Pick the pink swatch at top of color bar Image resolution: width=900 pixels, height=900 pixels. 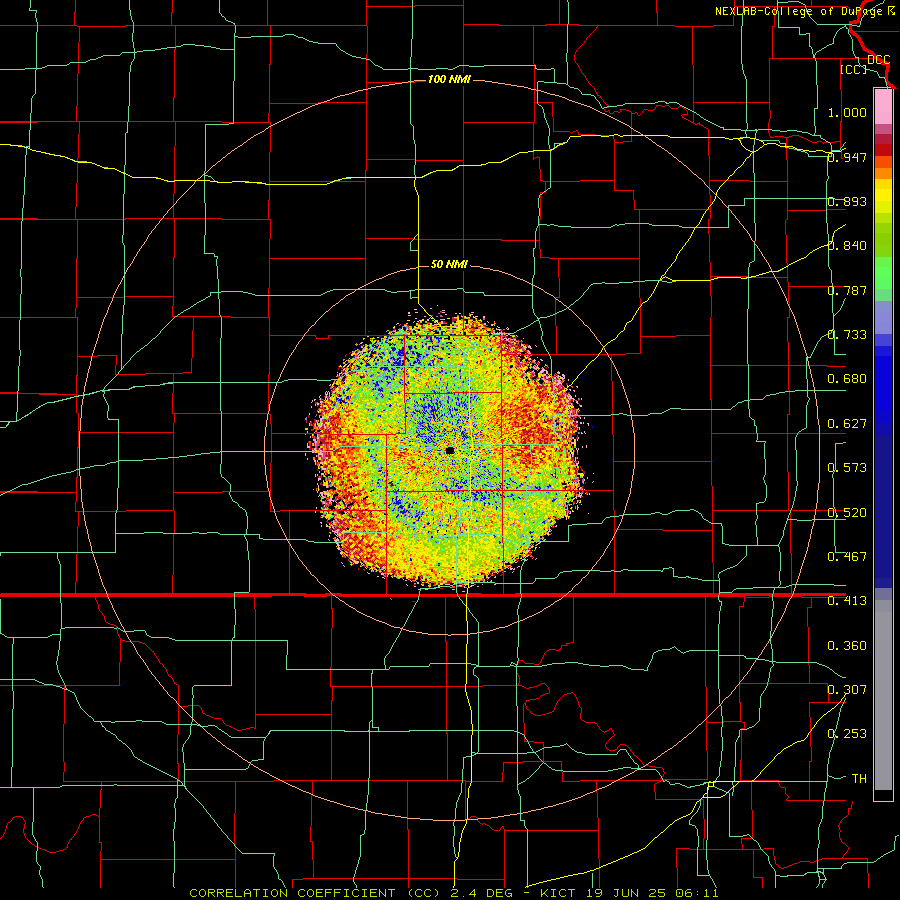point(883,106)
